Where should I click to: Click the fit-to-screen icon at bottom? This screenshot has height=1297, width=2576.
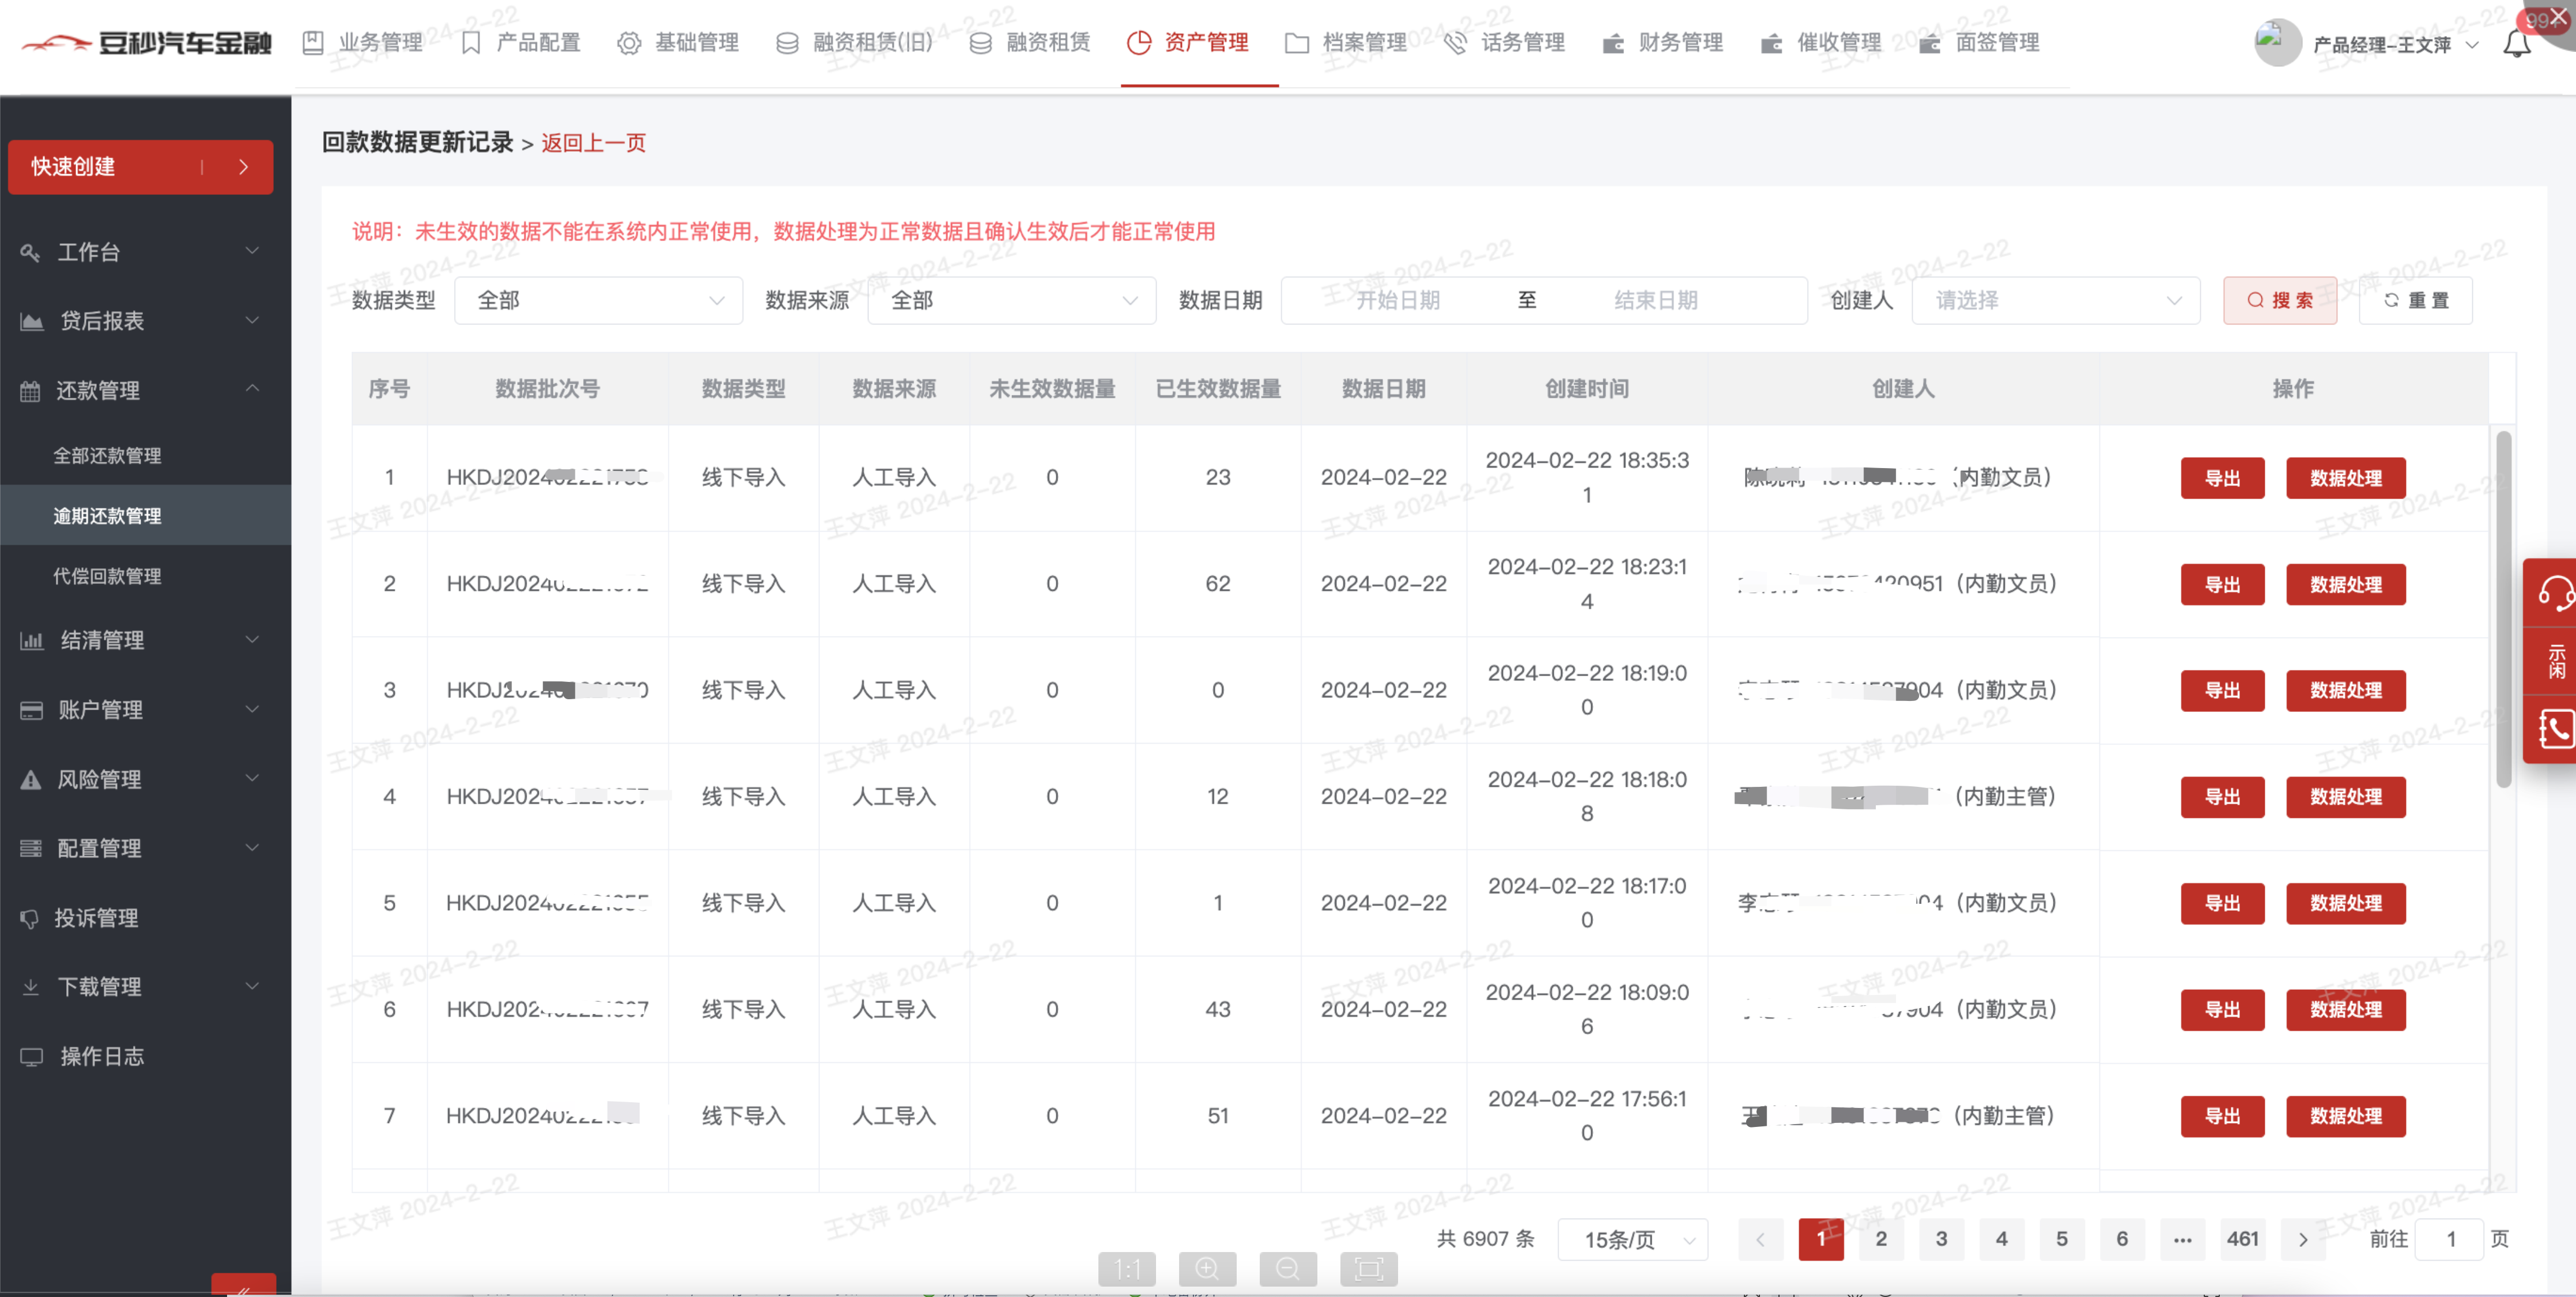(x=1368, y=1269)
